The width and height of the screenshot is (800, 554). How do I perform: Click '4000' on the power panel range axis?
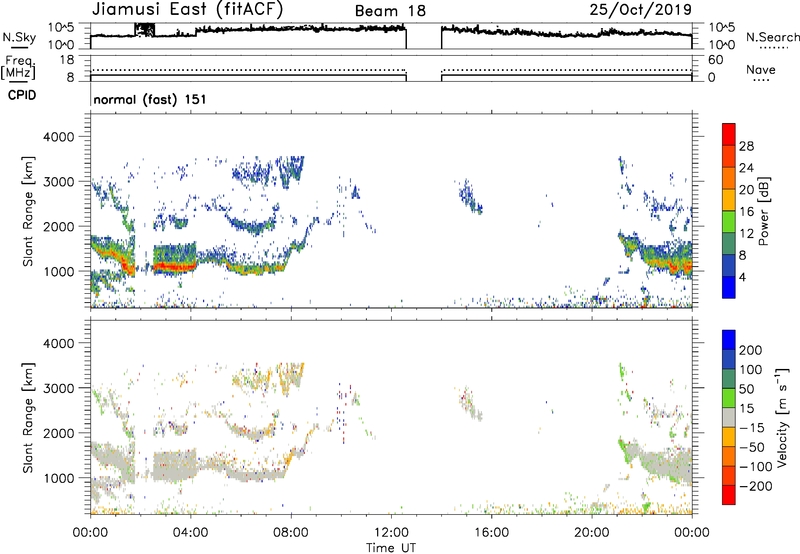click(x=59, y=137)
